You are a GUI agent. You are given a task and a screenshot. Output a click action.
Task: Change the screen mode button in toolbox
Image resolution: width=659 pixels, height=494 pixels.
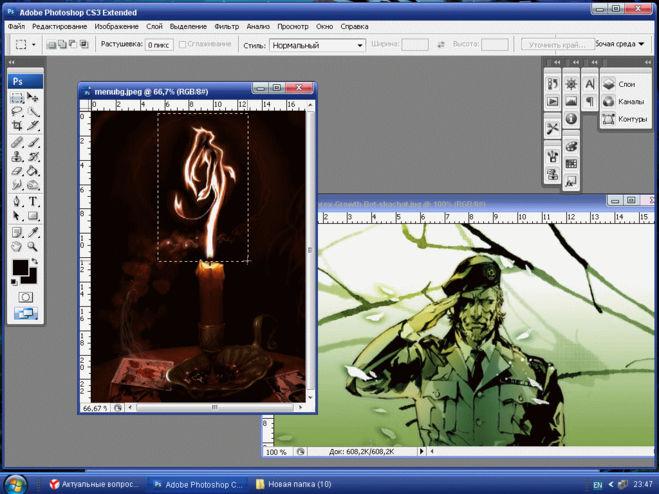25,314
